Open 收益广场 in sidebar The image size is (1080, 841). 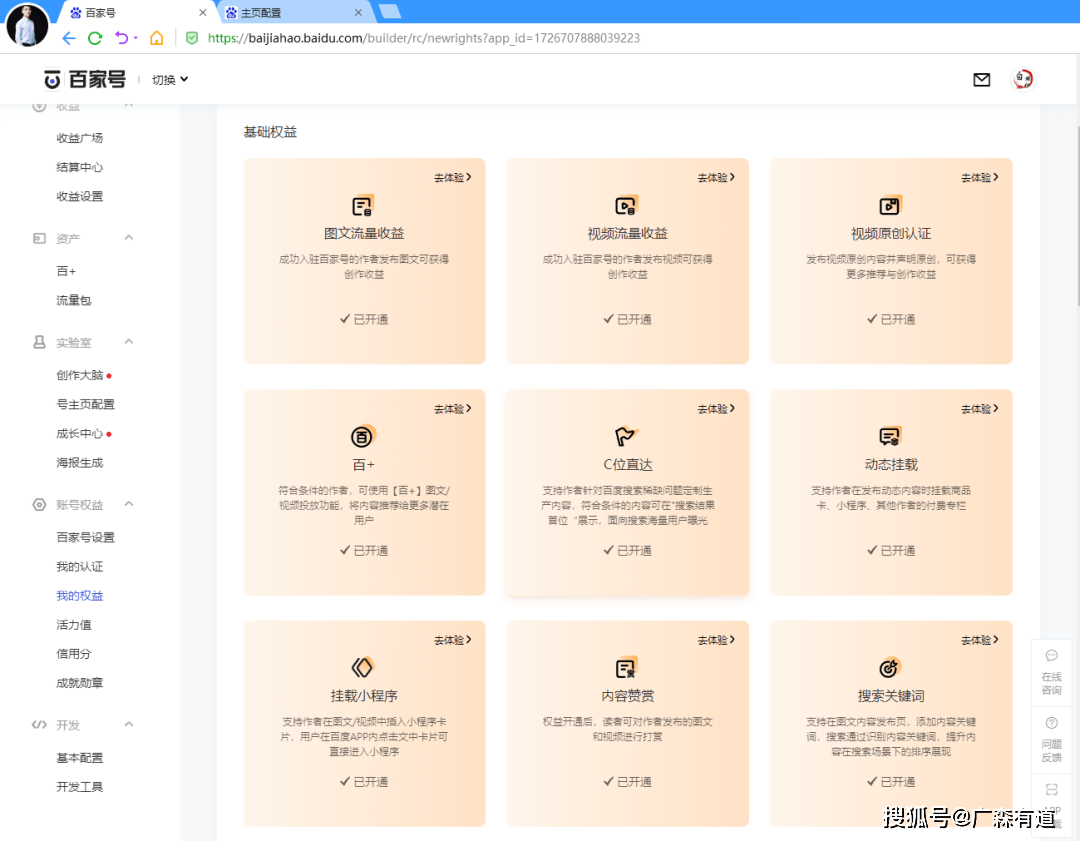(x=80, y=138)
